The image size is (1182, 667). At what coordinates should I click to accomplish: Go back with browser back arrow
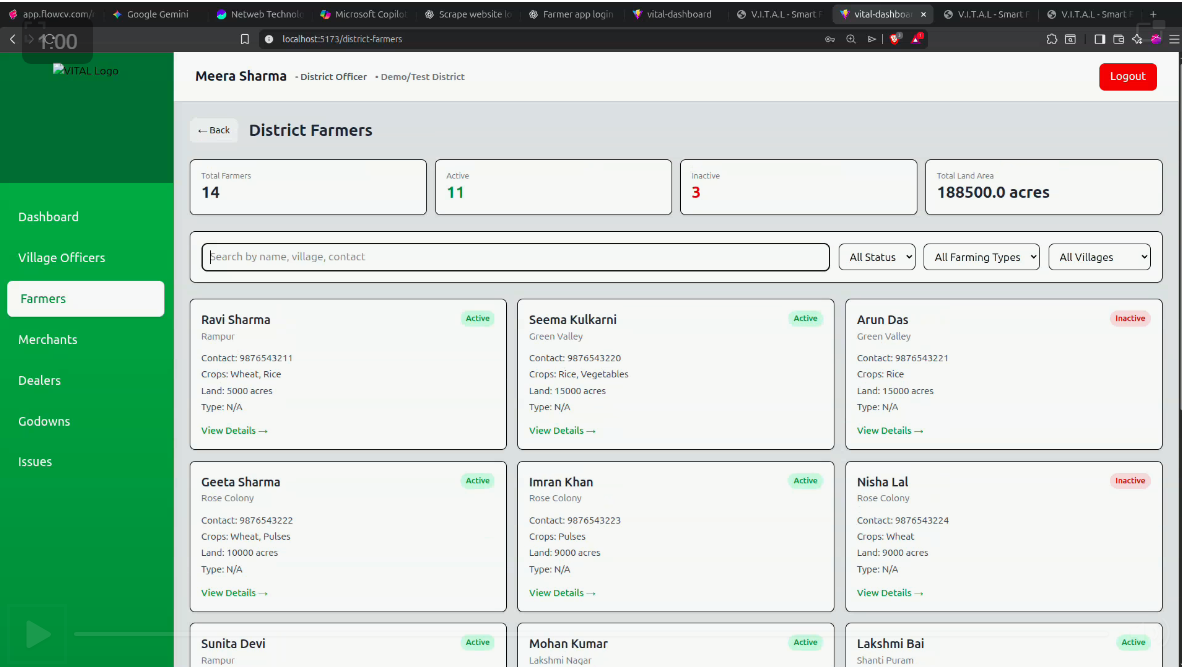(13, 39)
